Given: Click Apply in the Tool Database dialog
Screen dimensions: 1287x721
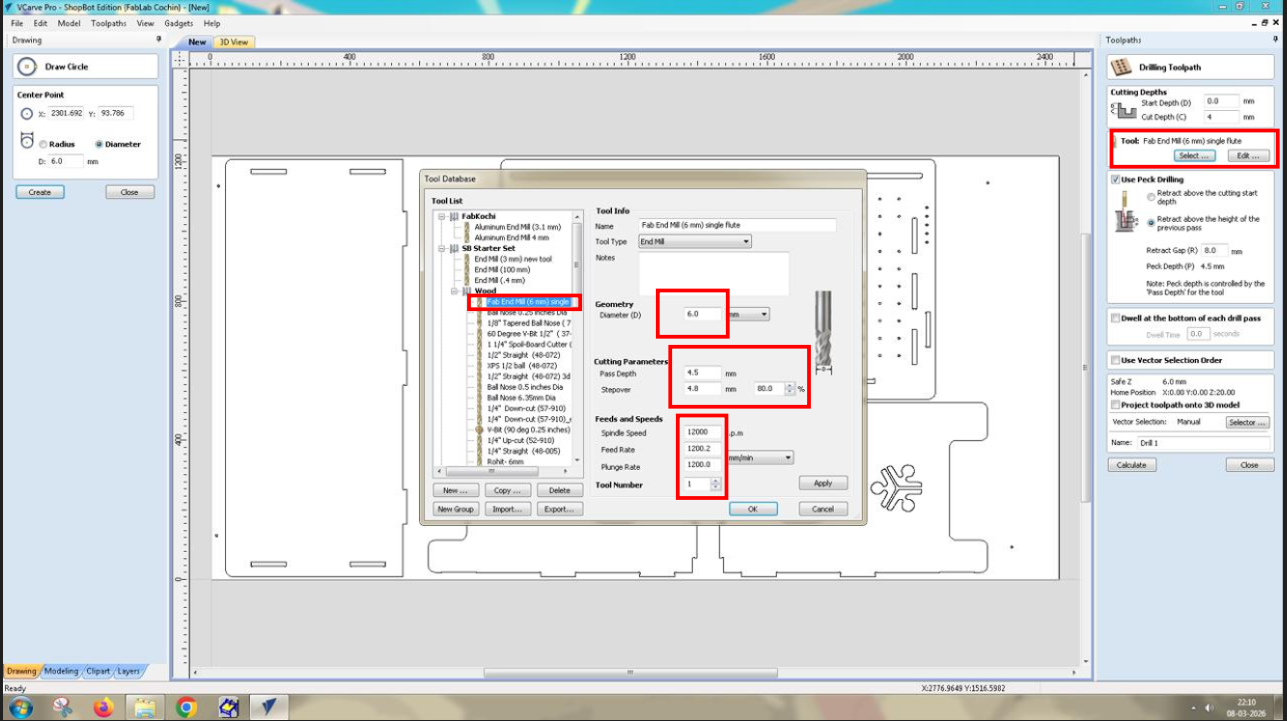Looking at the screenshot, I should pos(823,483).
